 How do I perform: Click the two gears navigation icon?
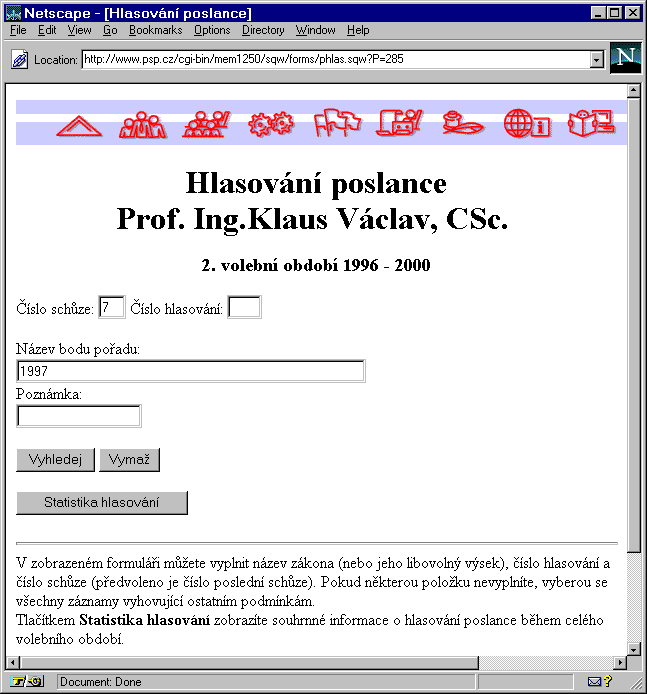(x=271, y=124)
